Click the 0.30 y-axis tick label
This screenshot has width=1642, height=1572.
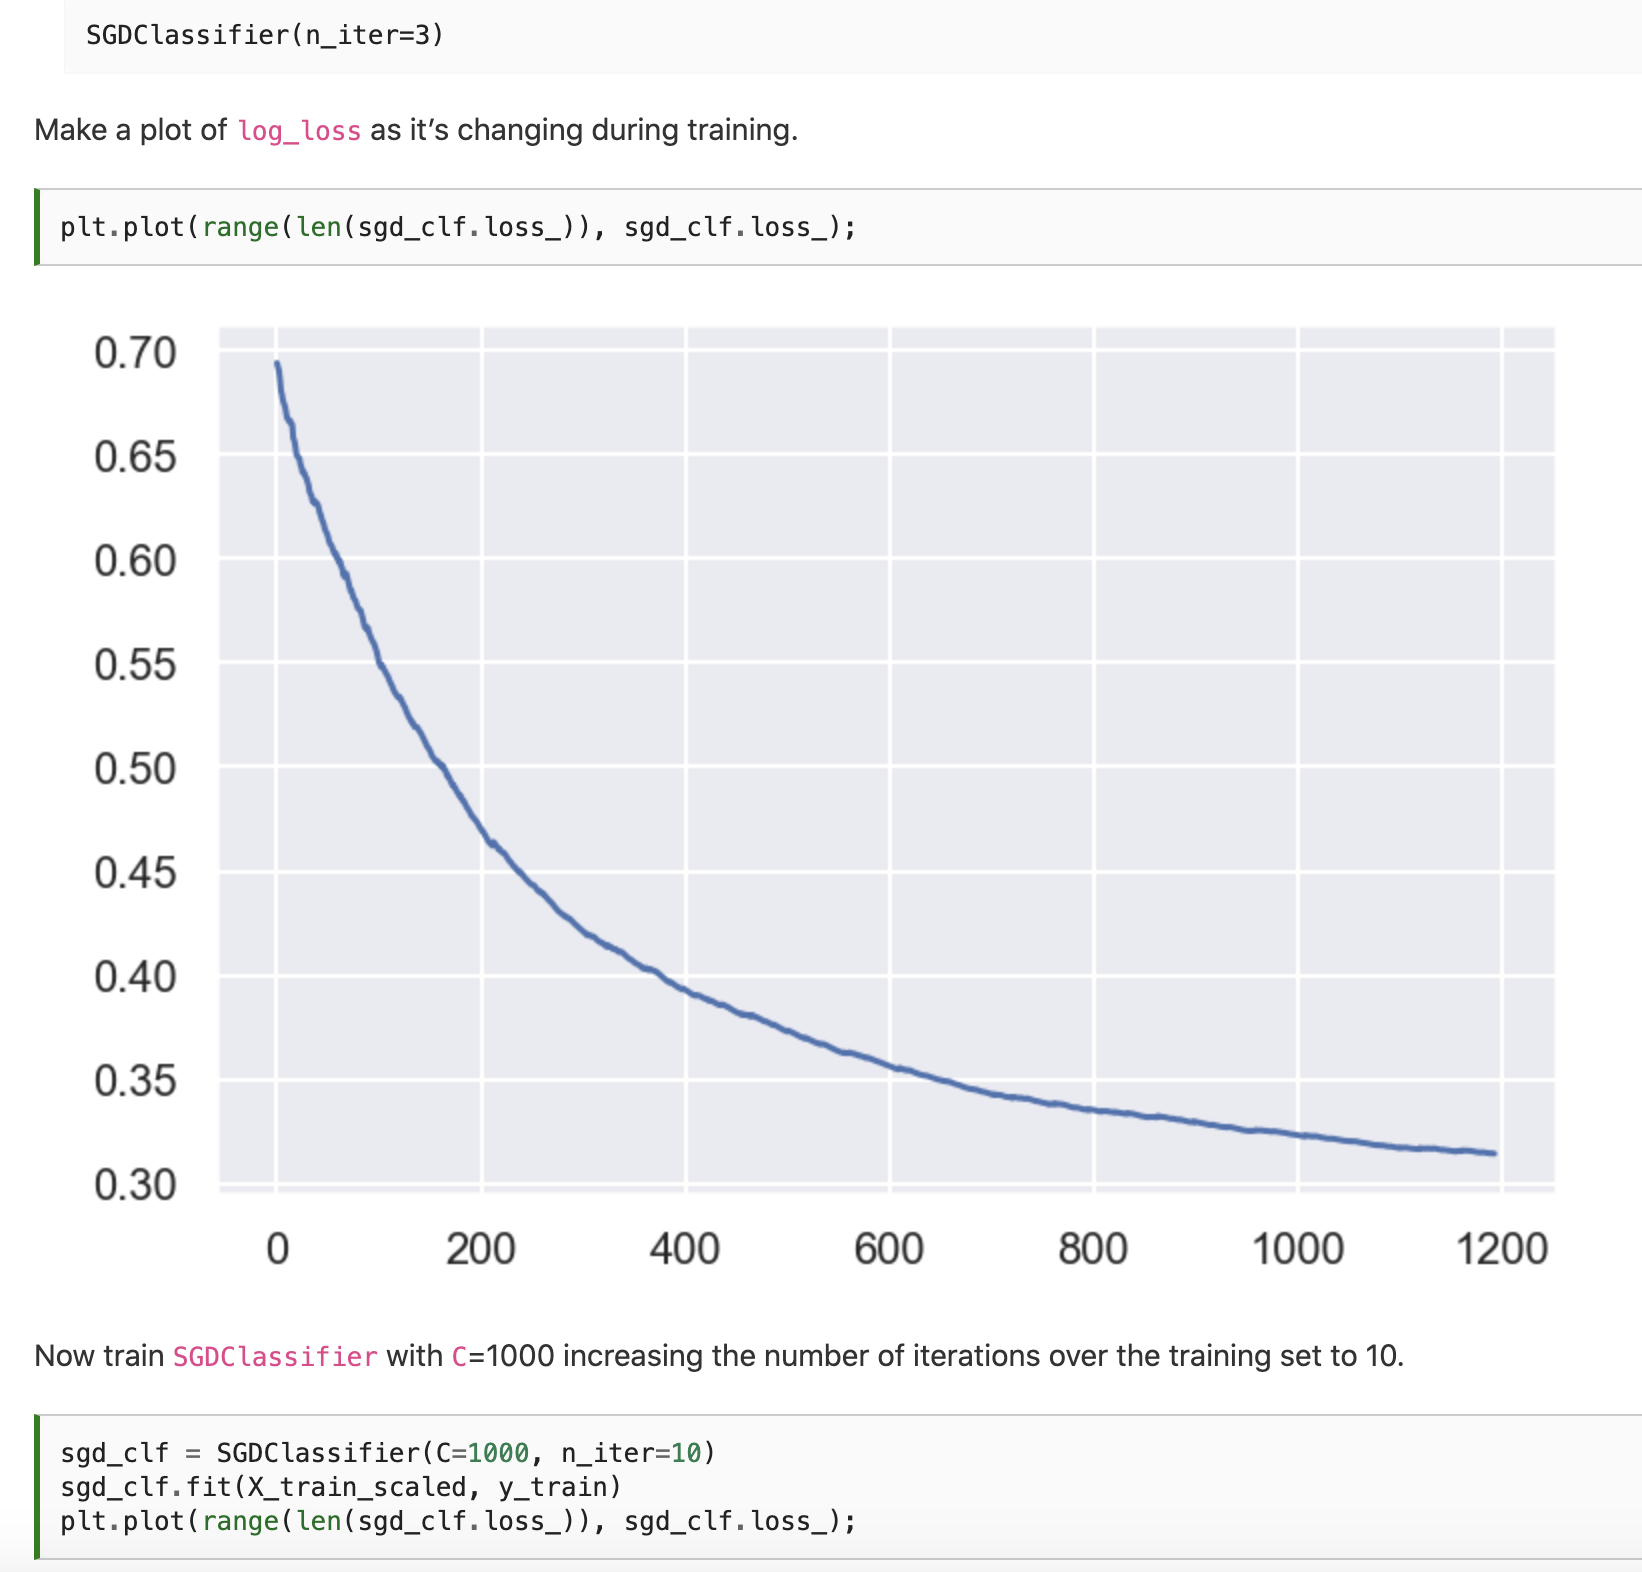point(135,1185)
